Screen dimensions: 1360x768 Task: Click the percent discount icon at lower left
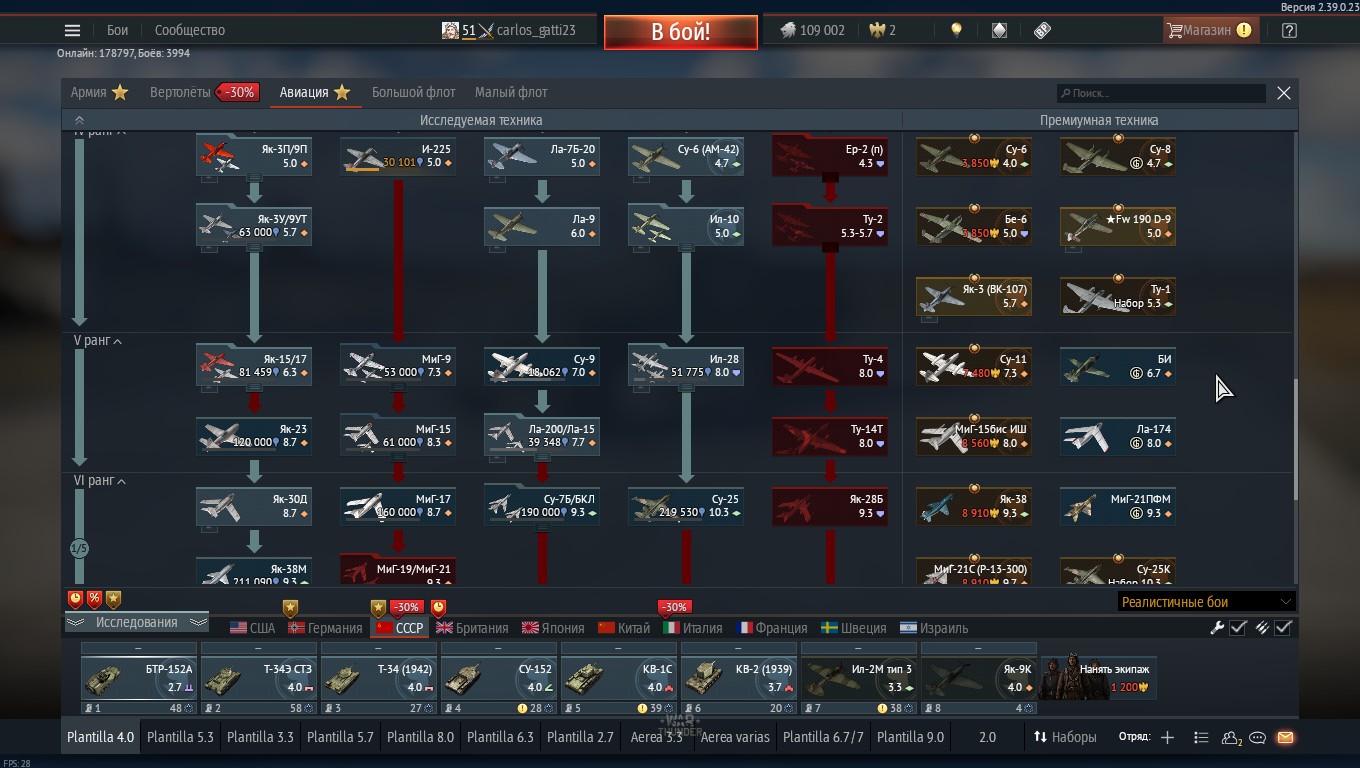[x=94, y=599]
